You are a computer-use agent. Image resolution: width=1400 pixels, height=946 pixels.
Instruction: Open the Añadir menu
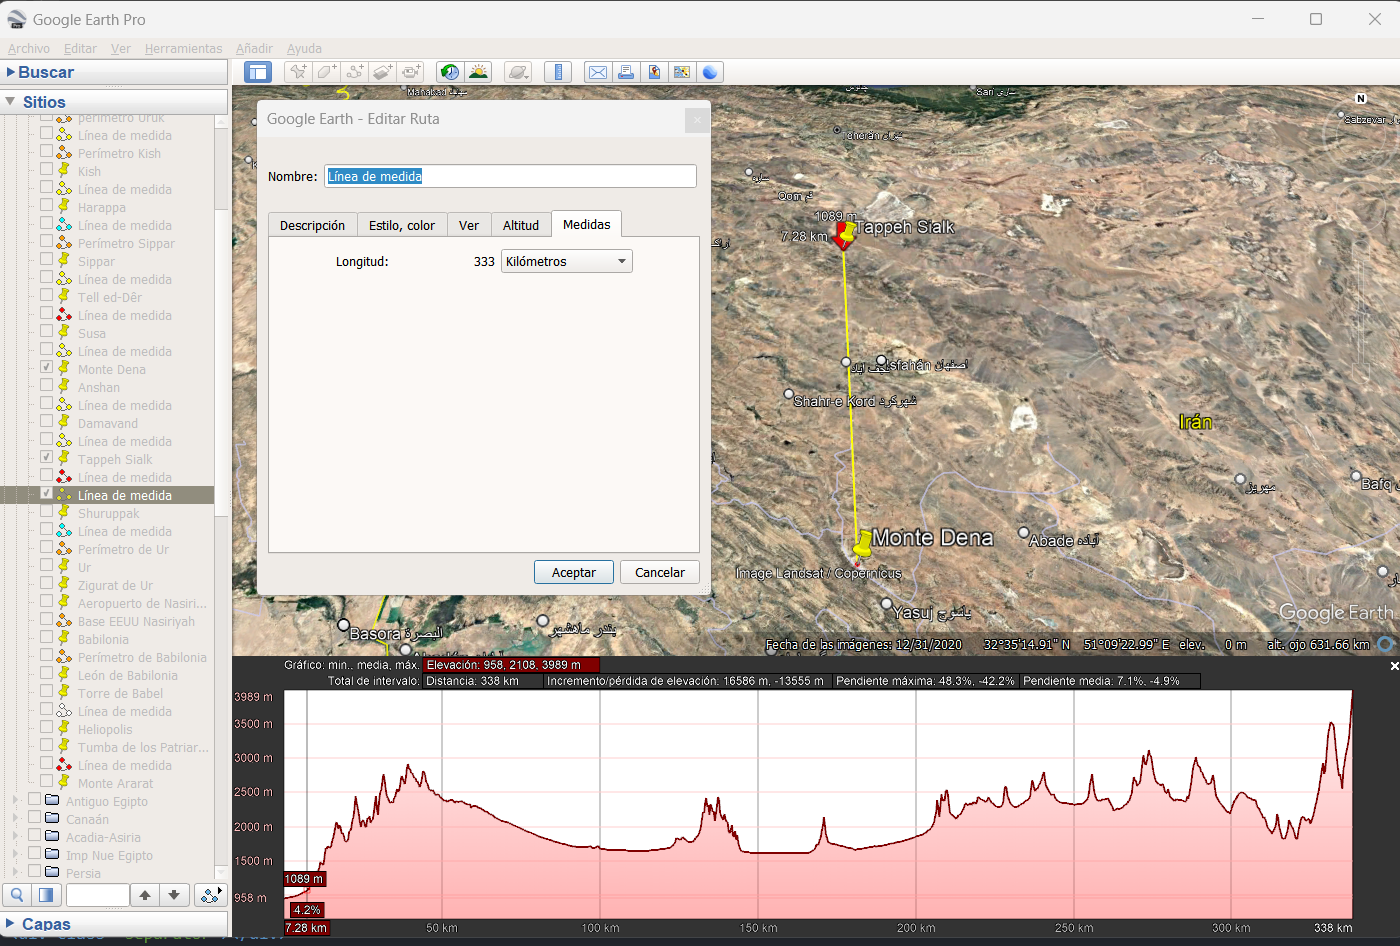[254, 48]
